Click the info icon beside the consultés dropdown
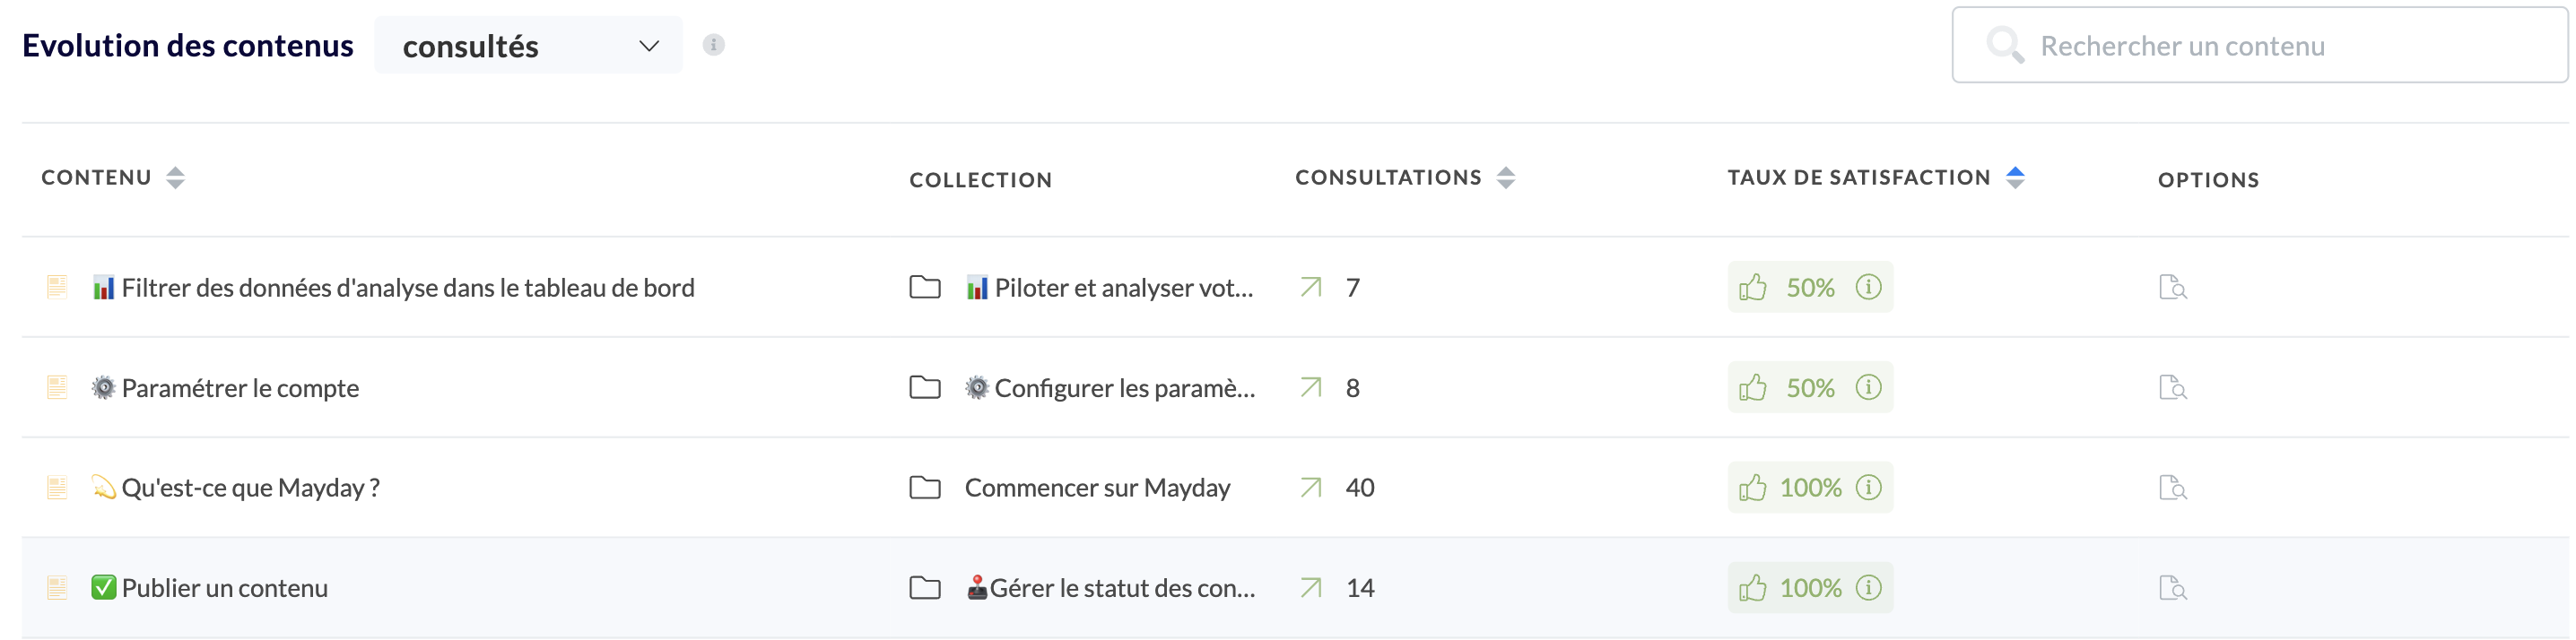This screenshot has height=640, width=2576. 713,45
